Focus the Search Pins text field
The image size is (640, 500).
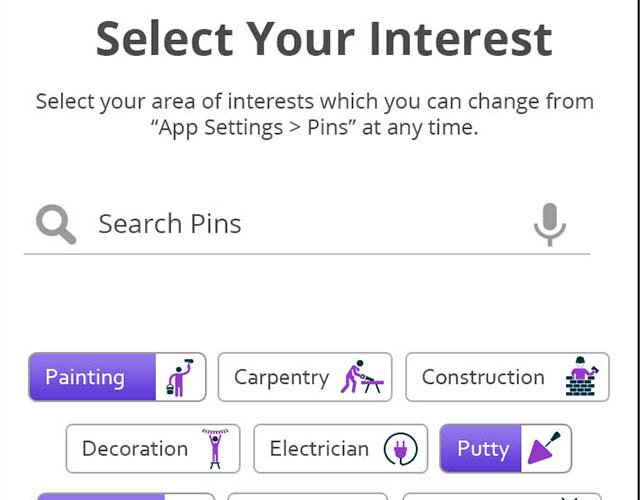[x=300, y=224]
